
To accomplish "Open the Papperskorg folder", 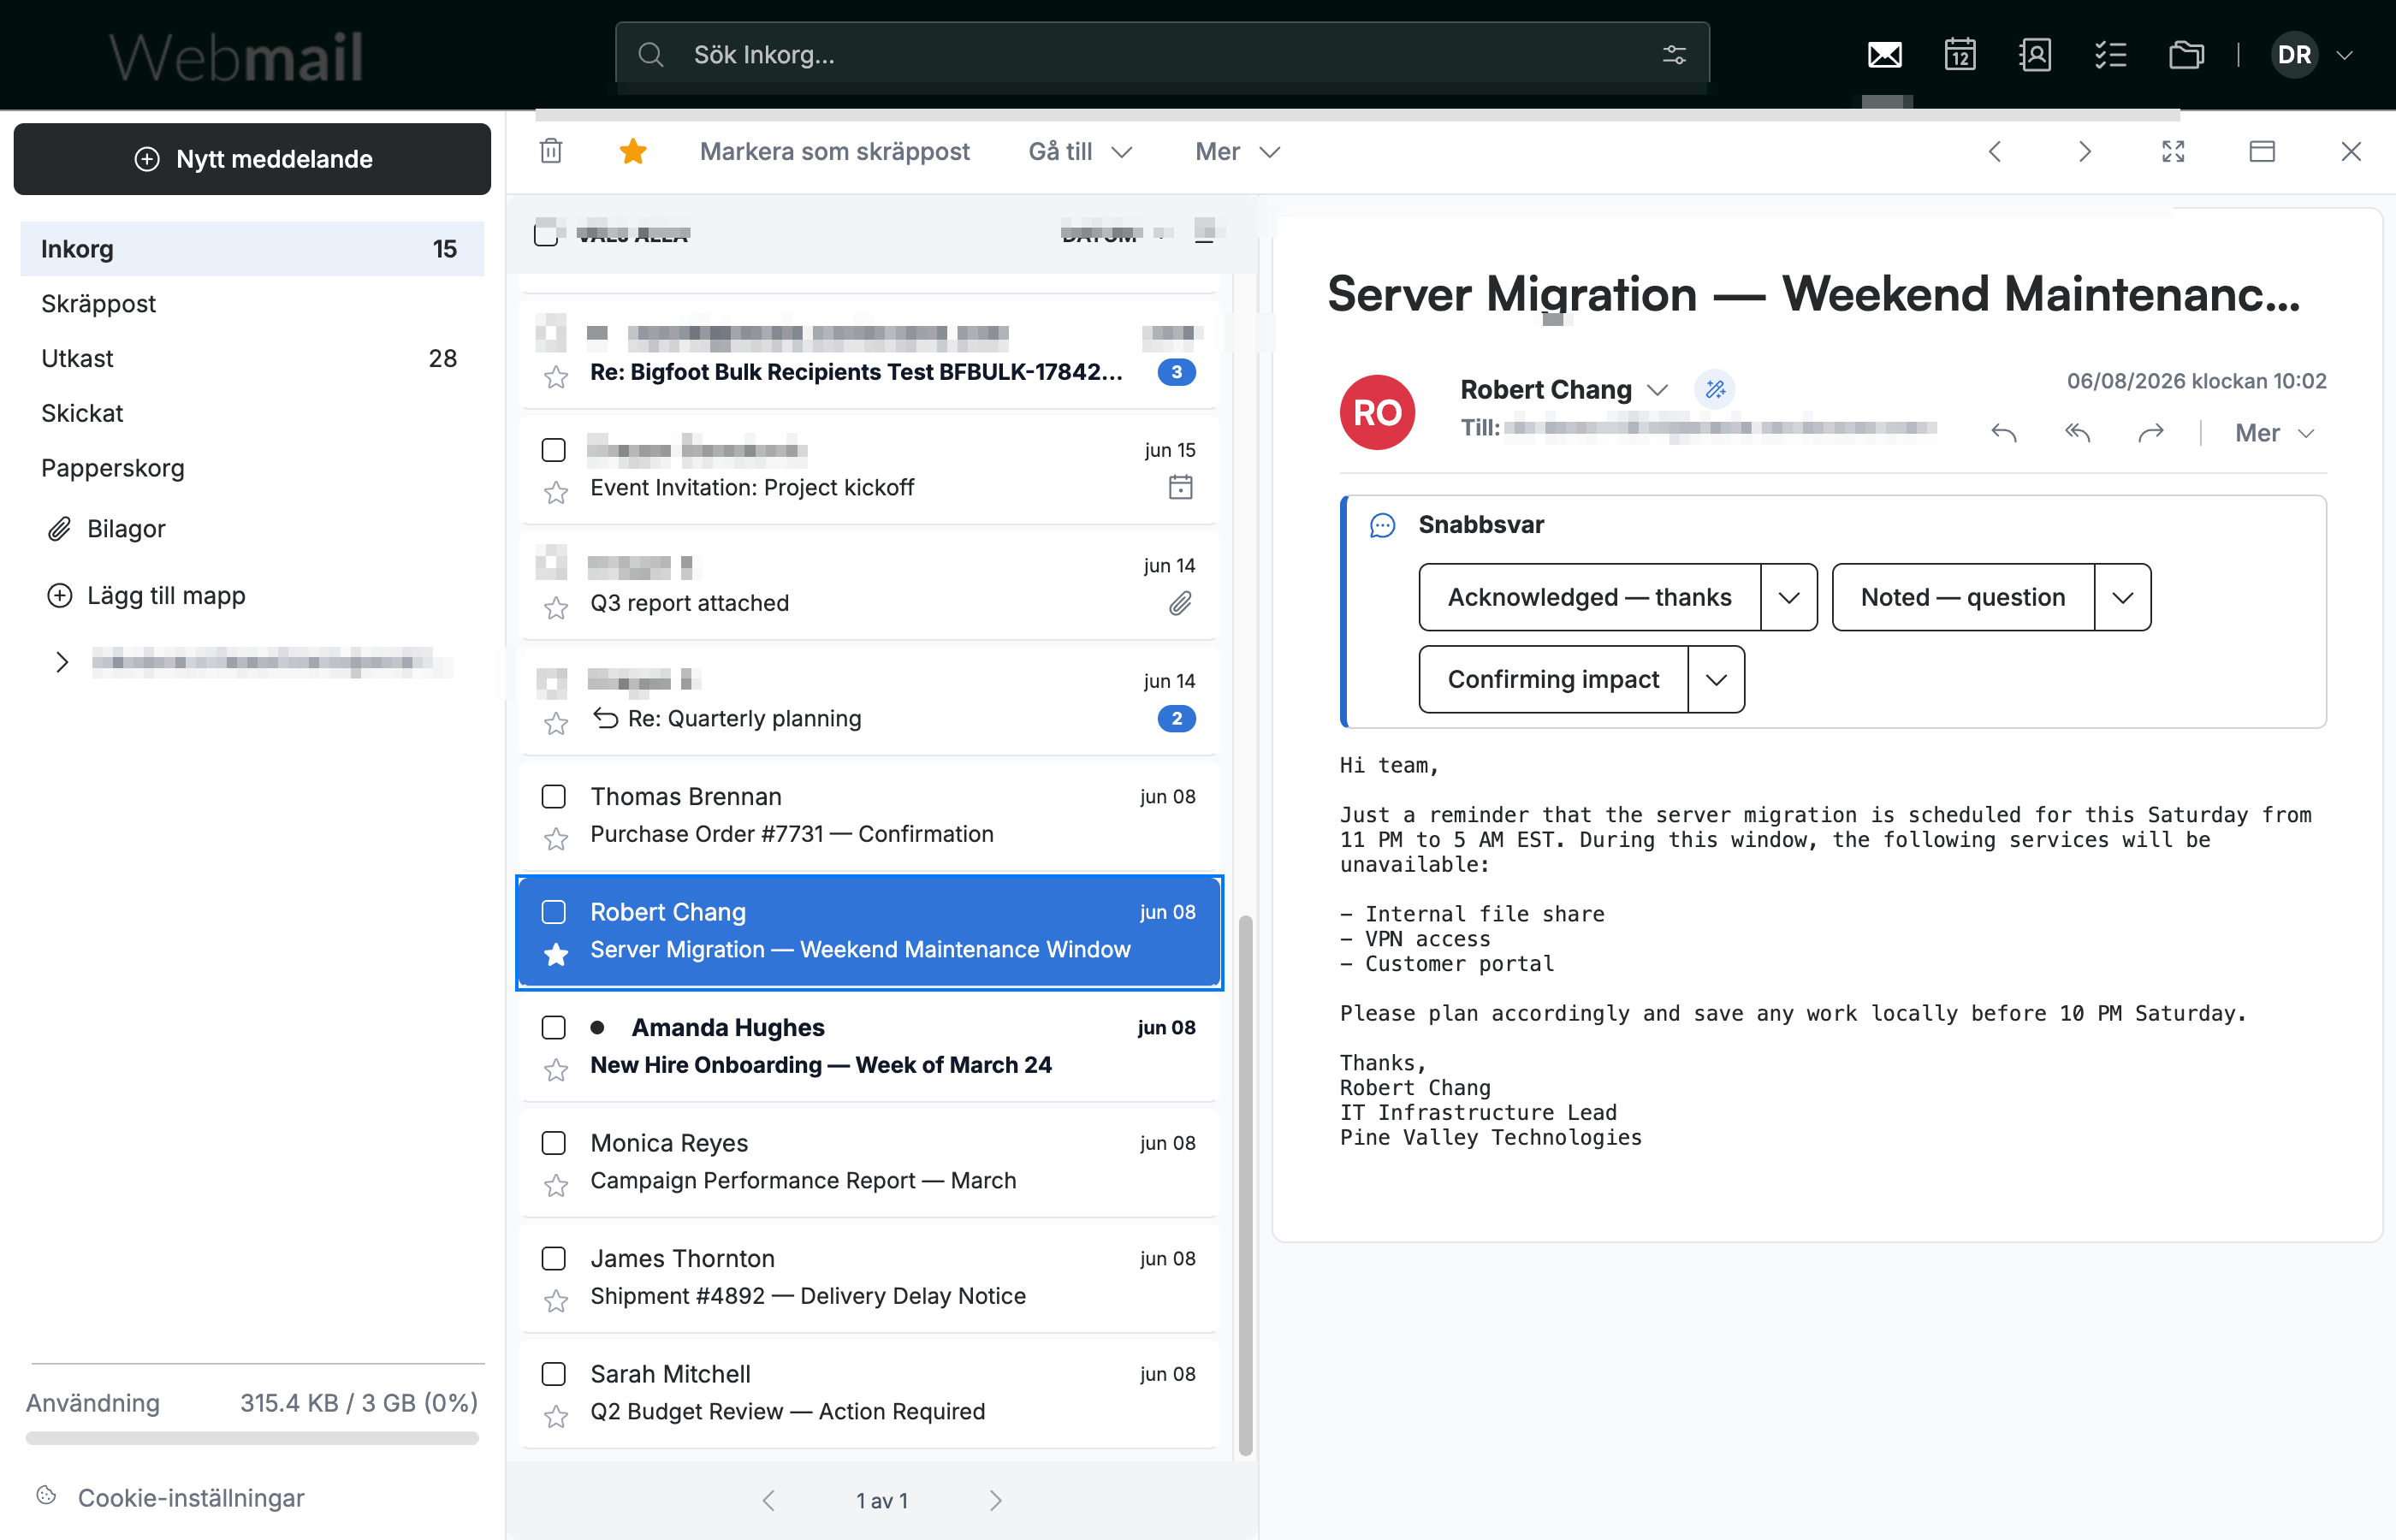I will [252, 468].
